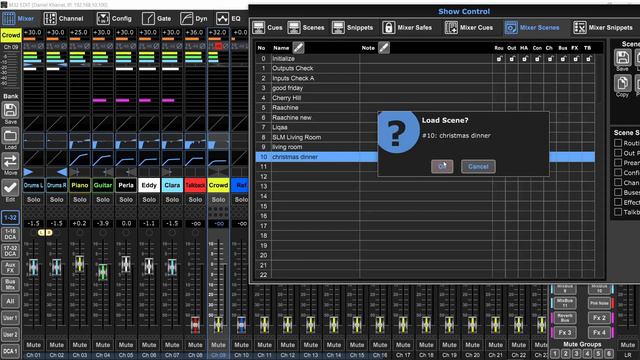Select scene row 'good friday'
640x360 pixels.
coord(425,88)
